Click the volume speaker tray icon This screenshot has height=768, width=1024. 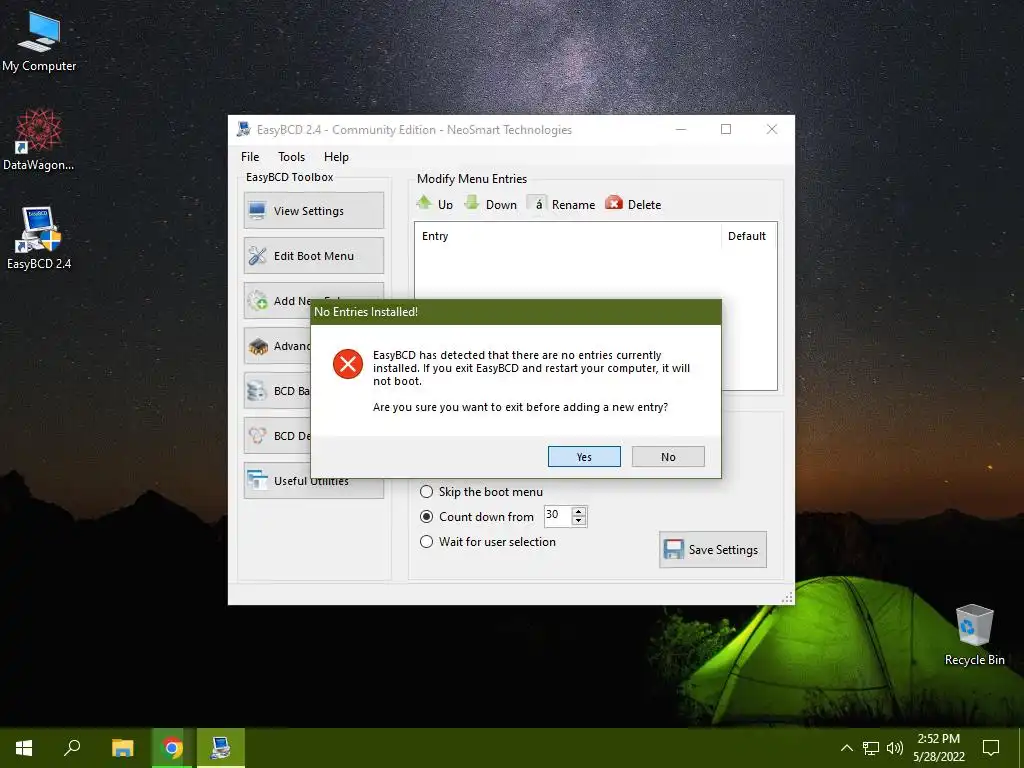895,748
